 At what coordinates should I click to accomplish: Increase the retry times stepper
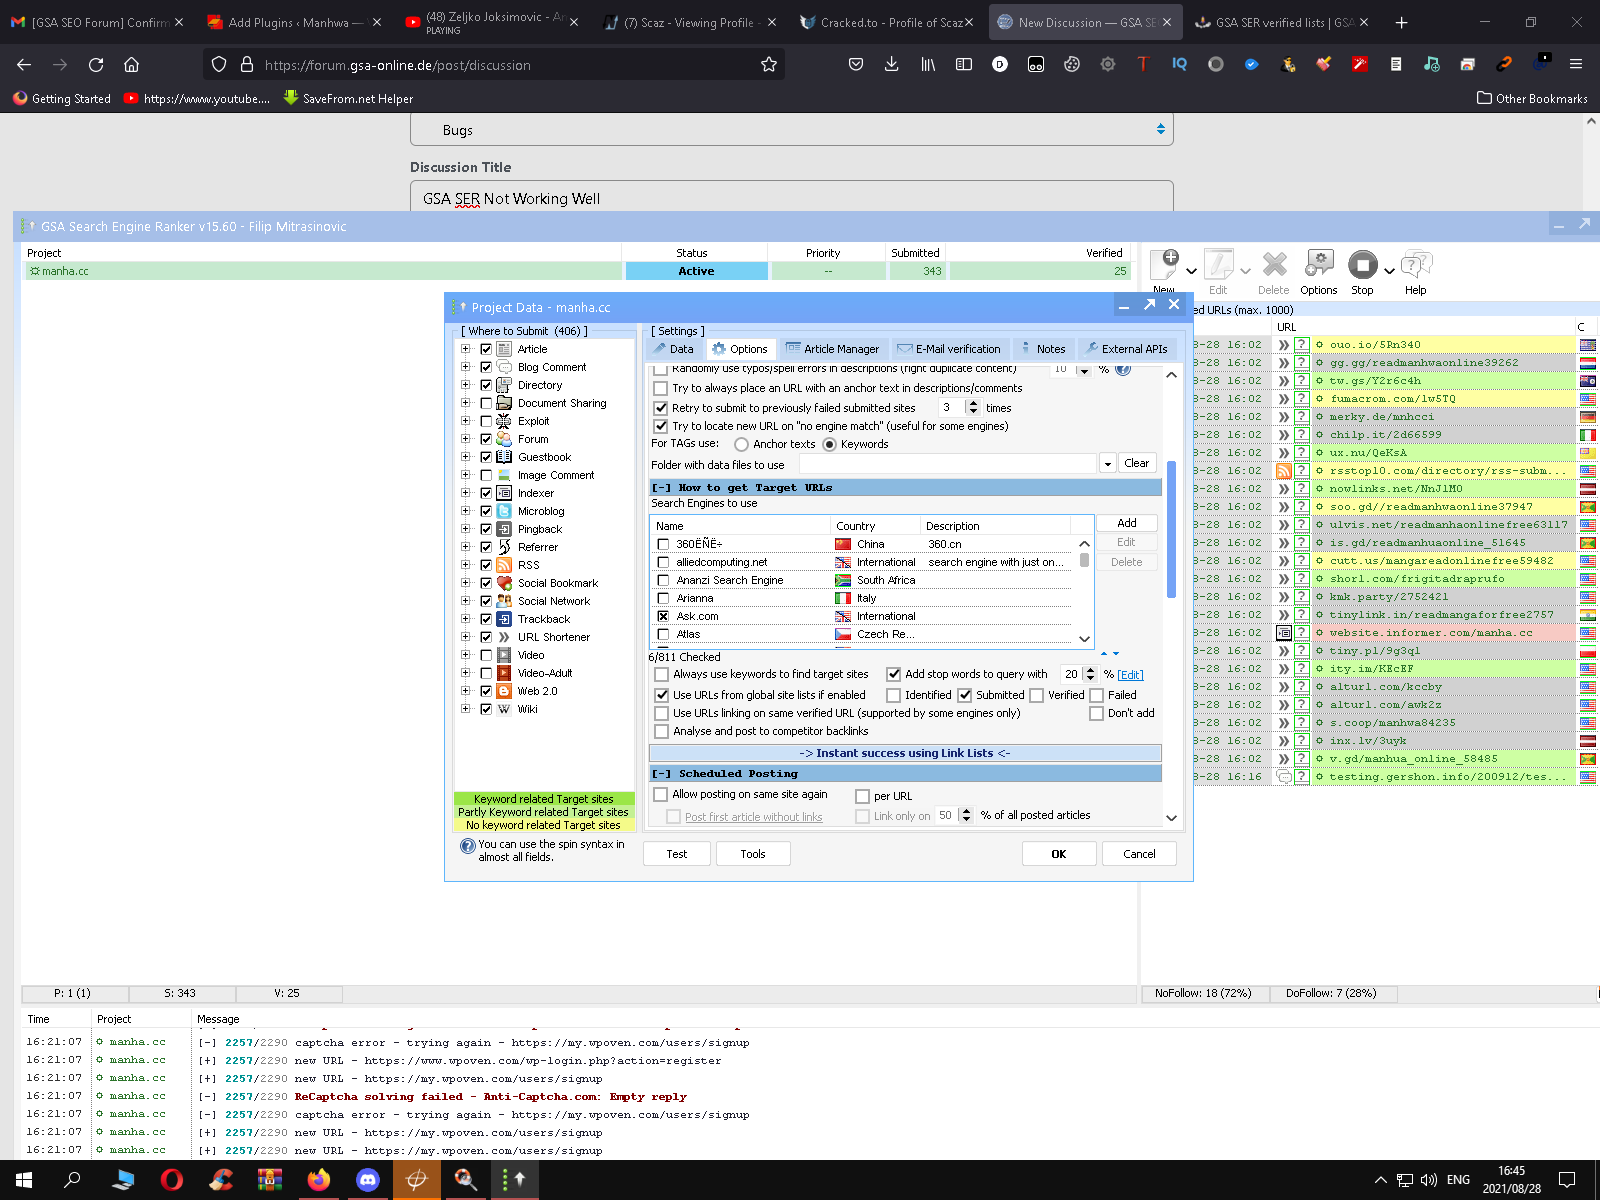[x=973, y=404]
